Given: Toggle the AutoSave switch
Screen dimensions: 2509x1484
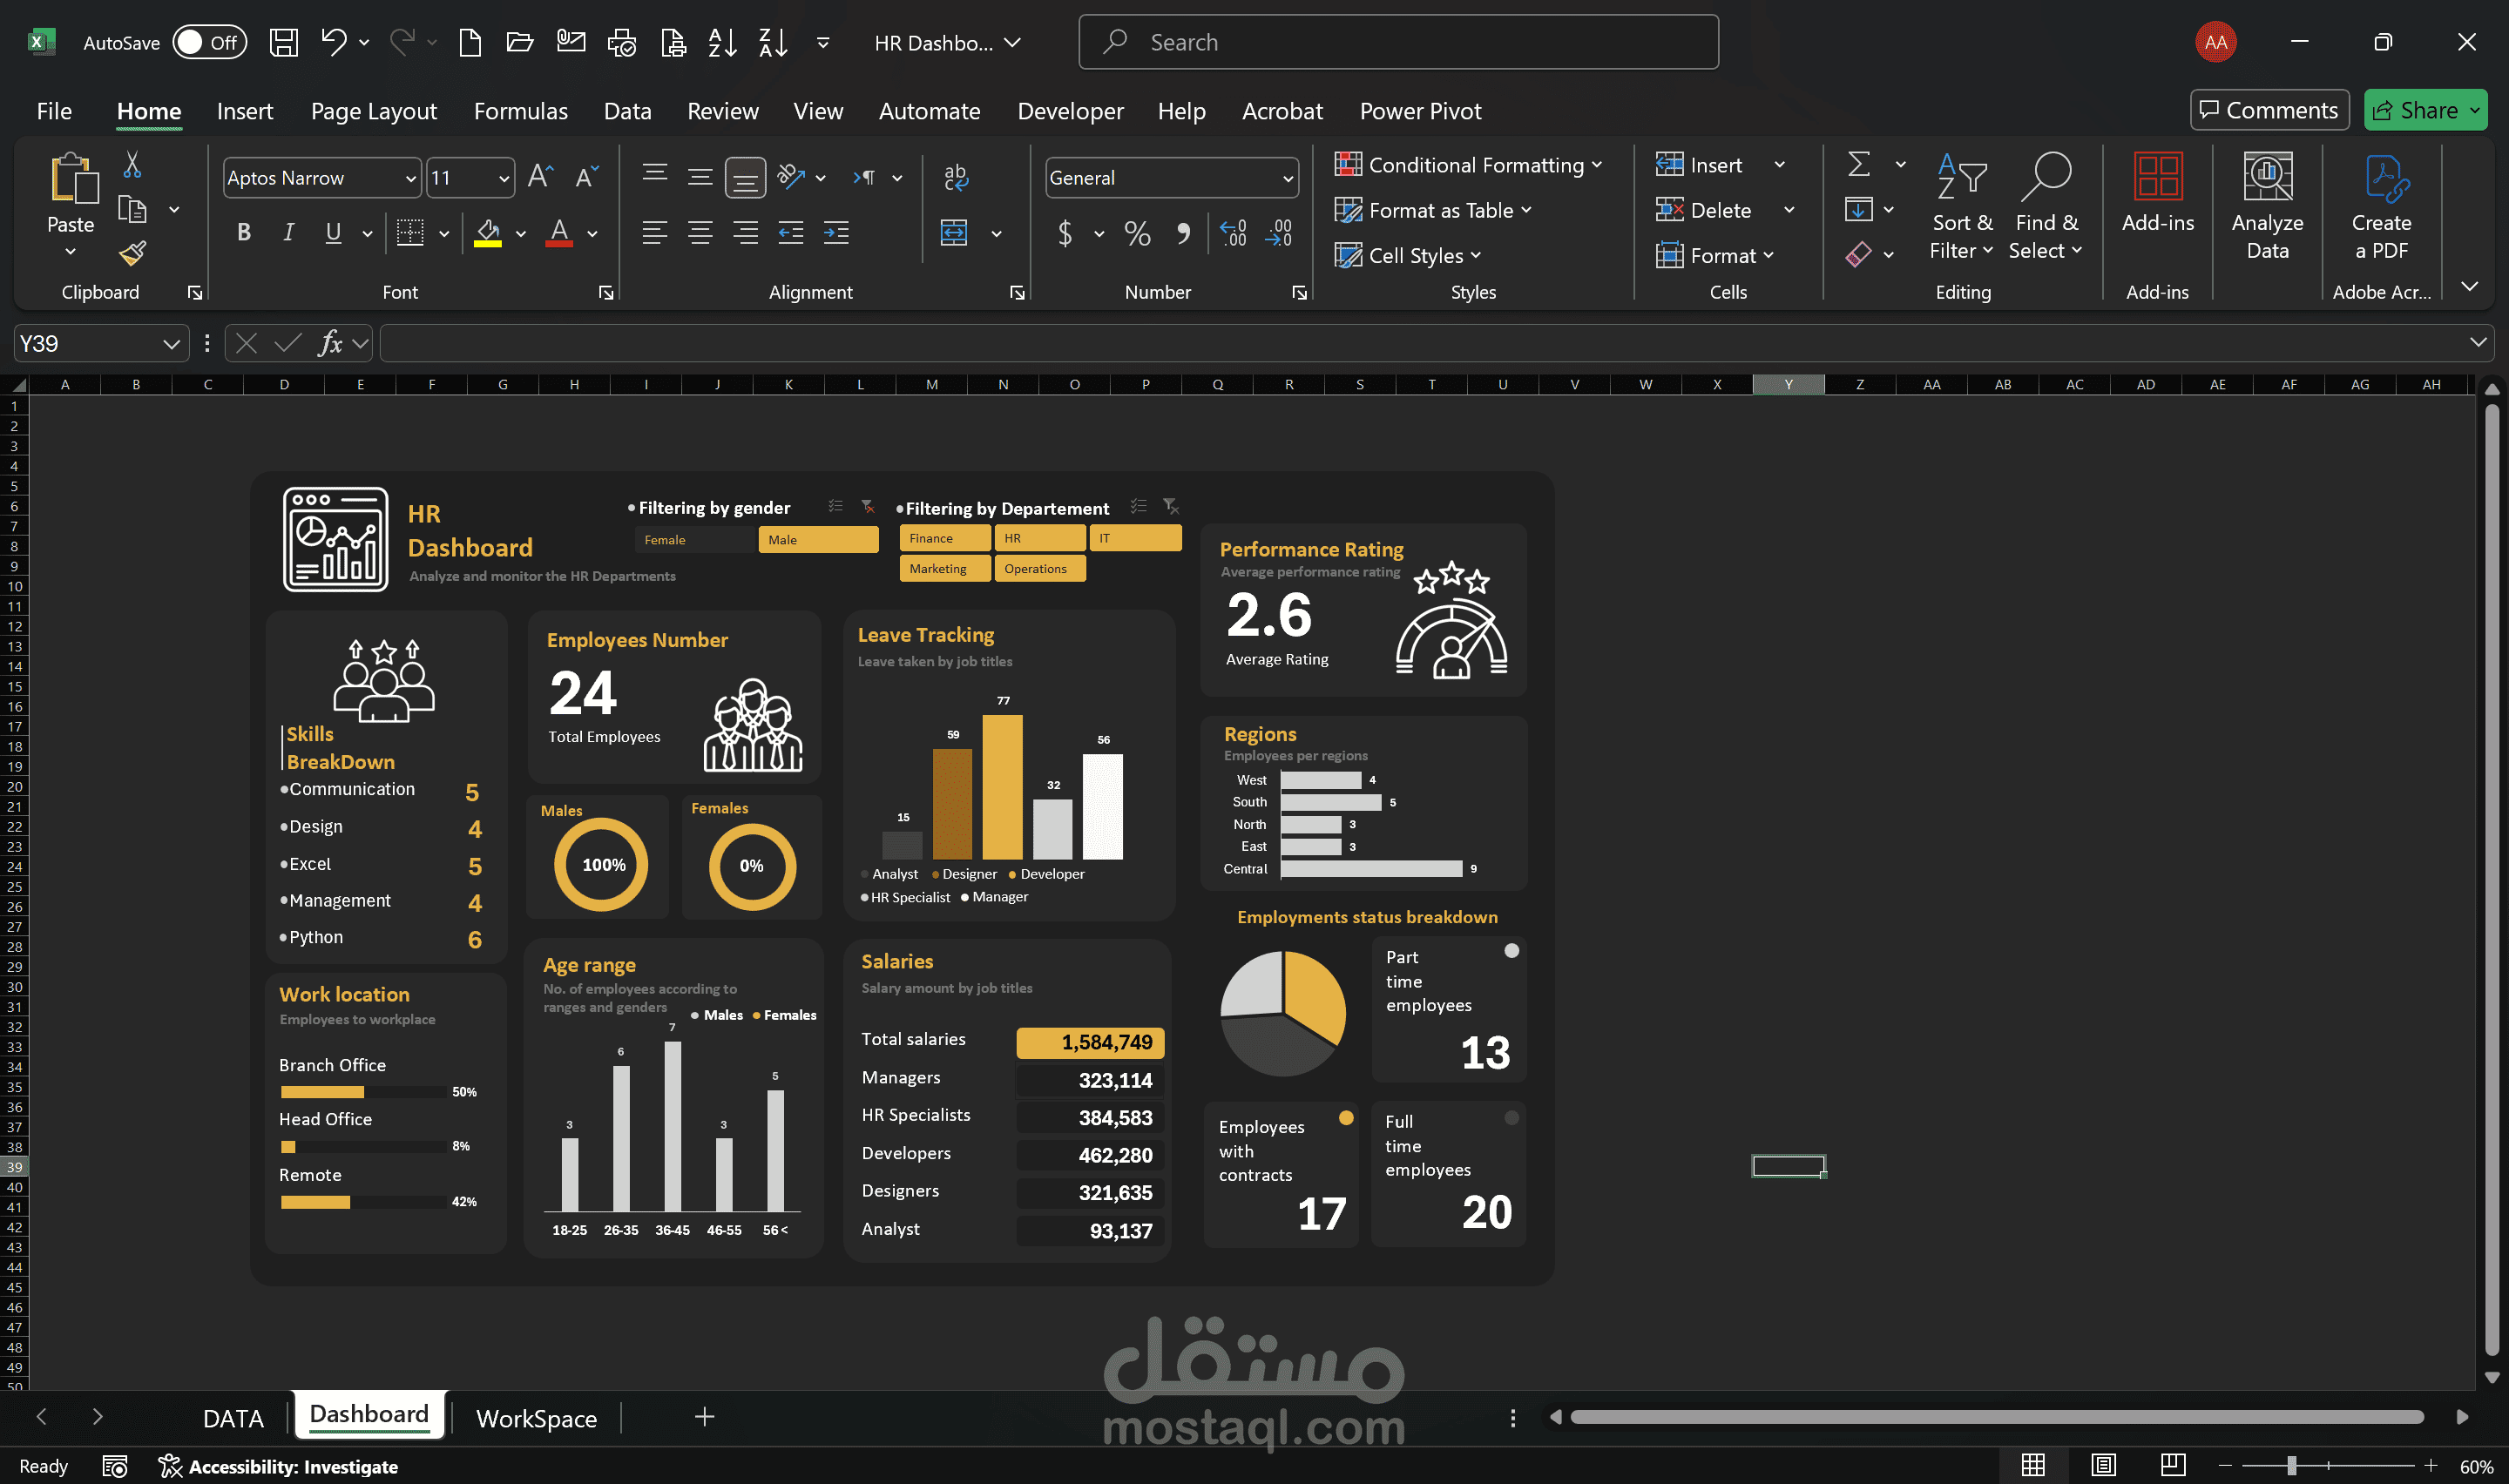Looking at the screenshot, I should point(209,42).
